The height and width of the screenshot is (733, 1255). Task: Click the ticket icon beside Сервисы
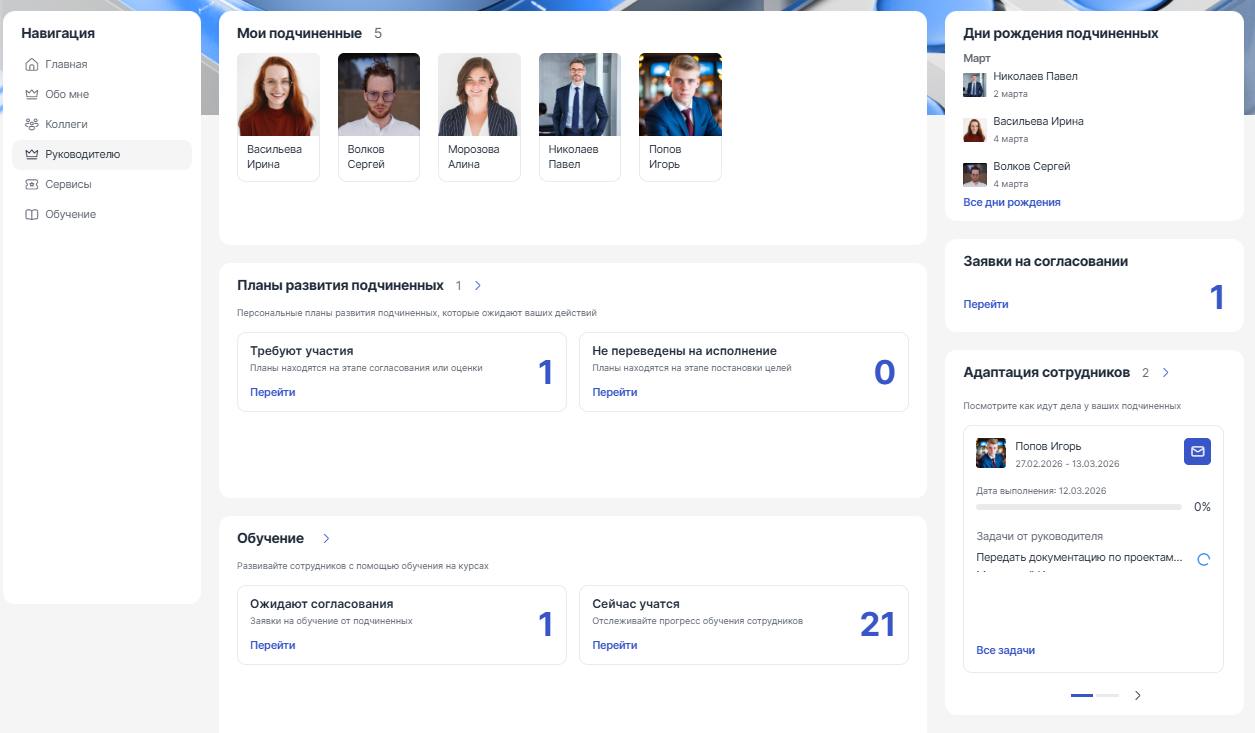(32, 185)
